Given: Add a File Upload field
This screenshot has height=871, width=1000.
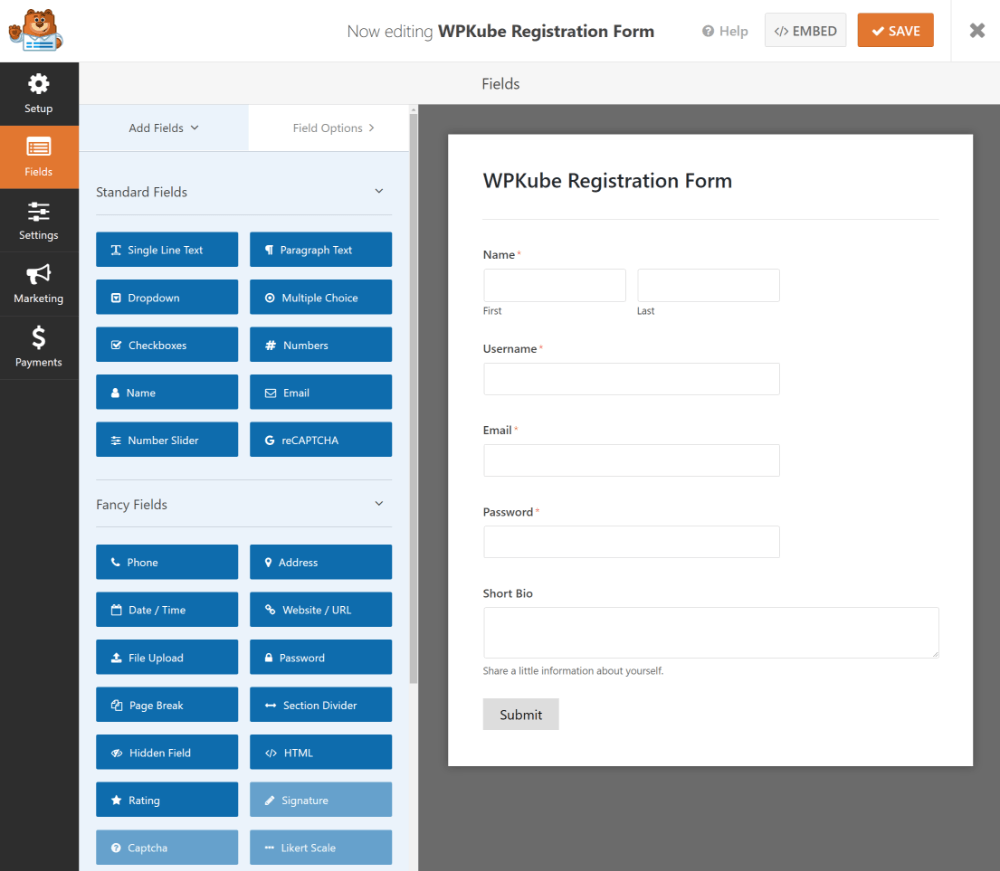Looking at the screenshot, I should [x=167, y=657].
